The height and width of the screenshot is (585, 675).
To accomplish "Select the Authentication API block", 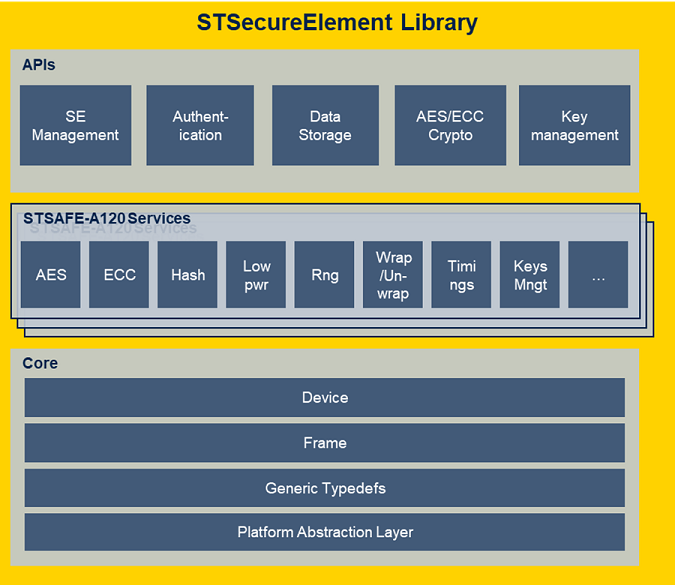I will (200, 125).
